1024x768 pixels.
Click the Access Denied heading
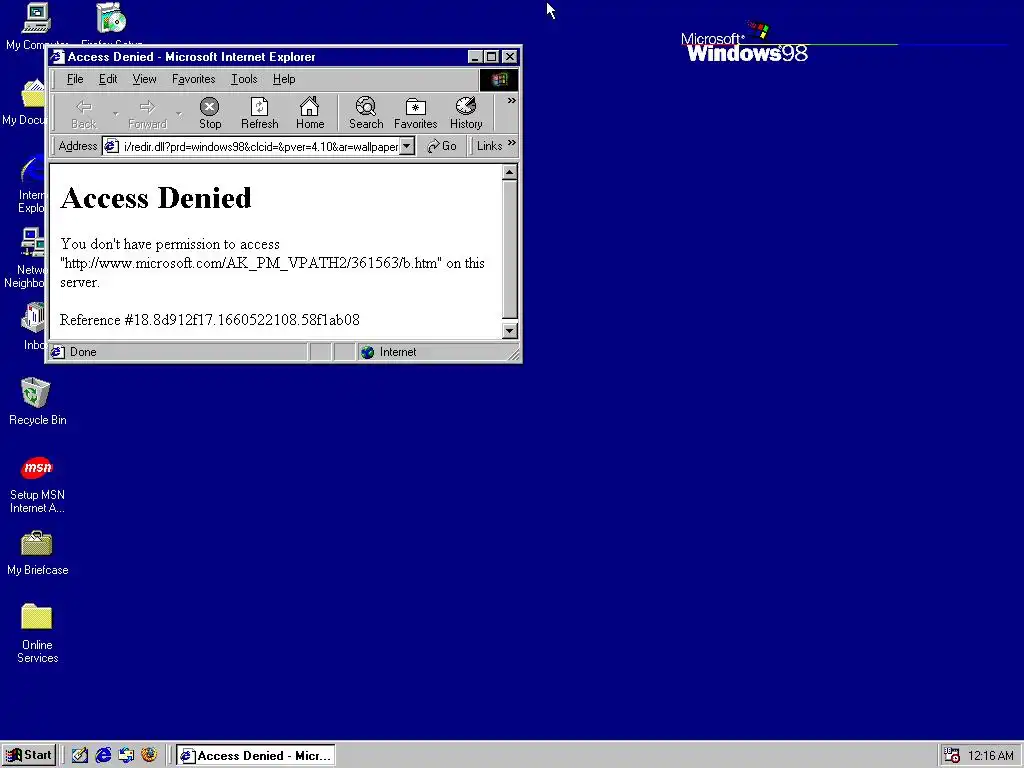coord(155,198)
